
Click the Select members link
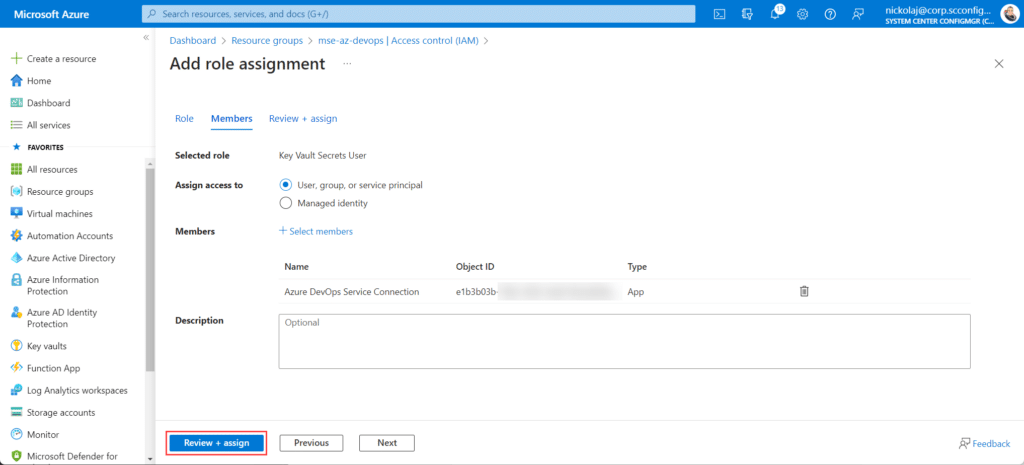point(316,231)
